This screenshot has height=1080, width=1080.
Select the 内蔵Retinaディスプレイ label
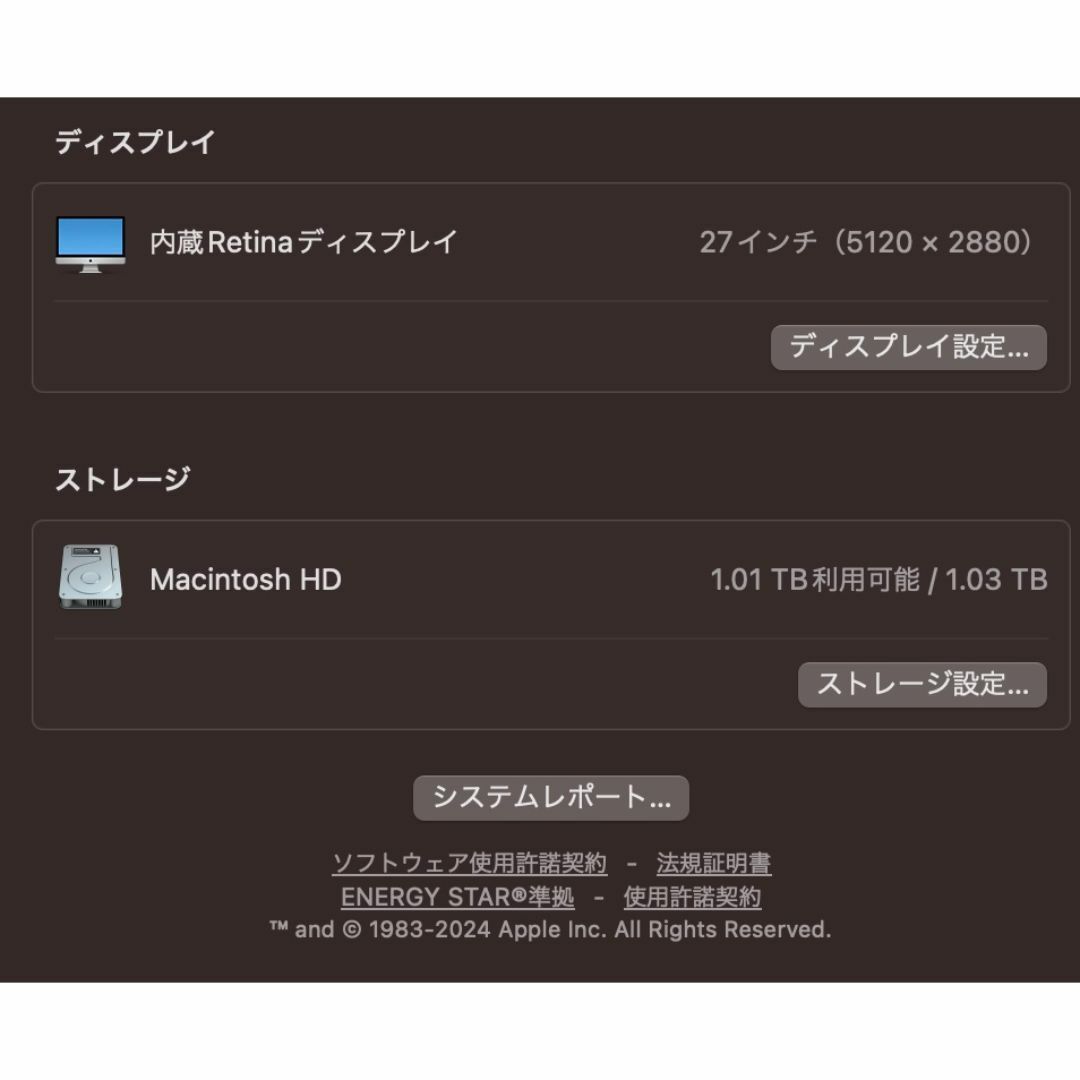pyautogui.click(x=304, y=242)
